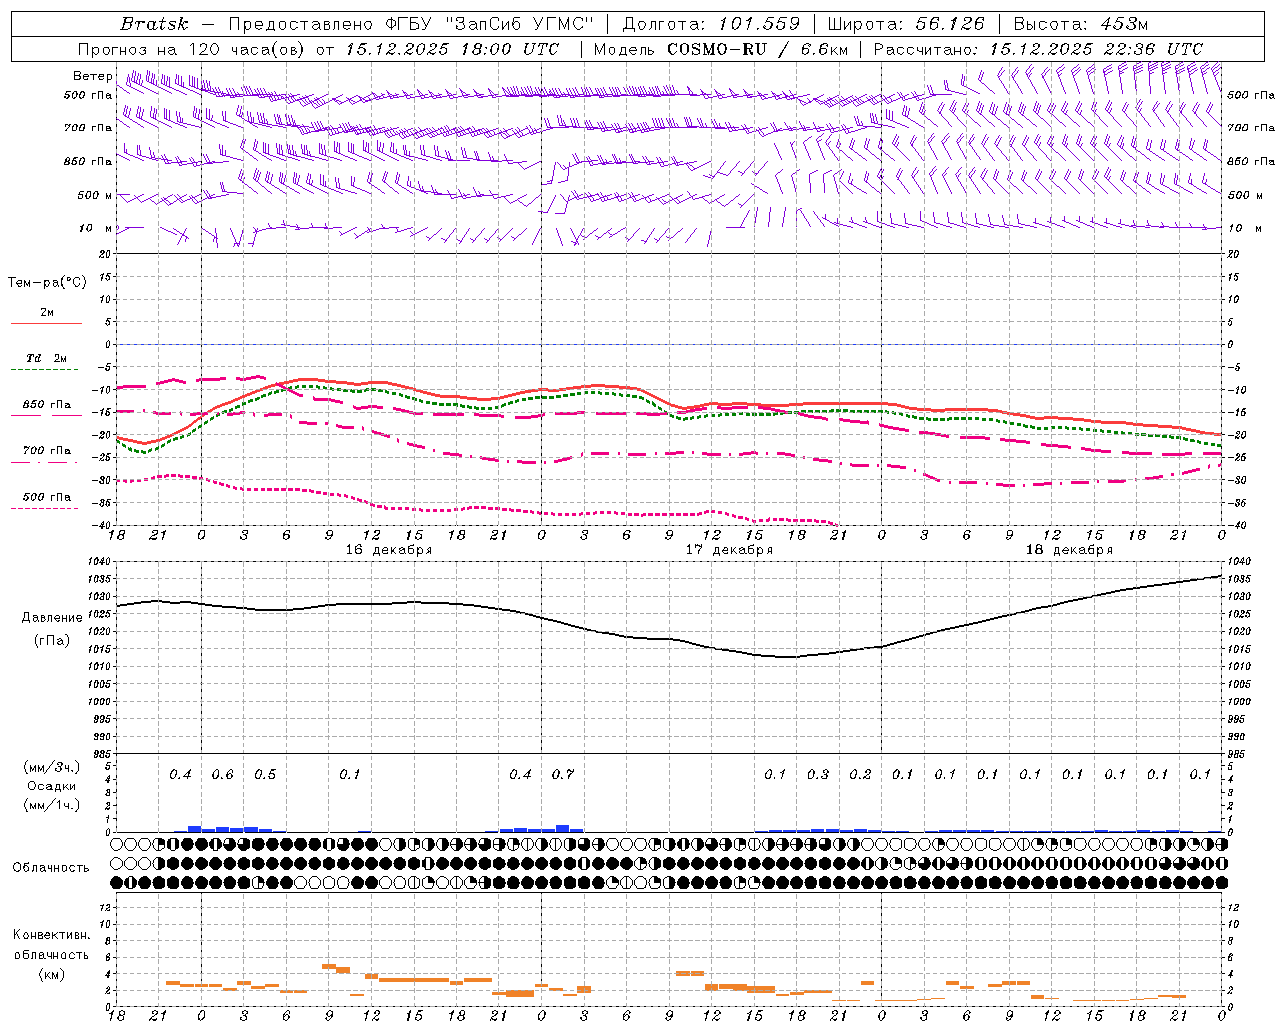Click the Высота: 453м header value
This screenshot has height=1024, width=1280.
pyautogui.click(x=1080, y=24)
